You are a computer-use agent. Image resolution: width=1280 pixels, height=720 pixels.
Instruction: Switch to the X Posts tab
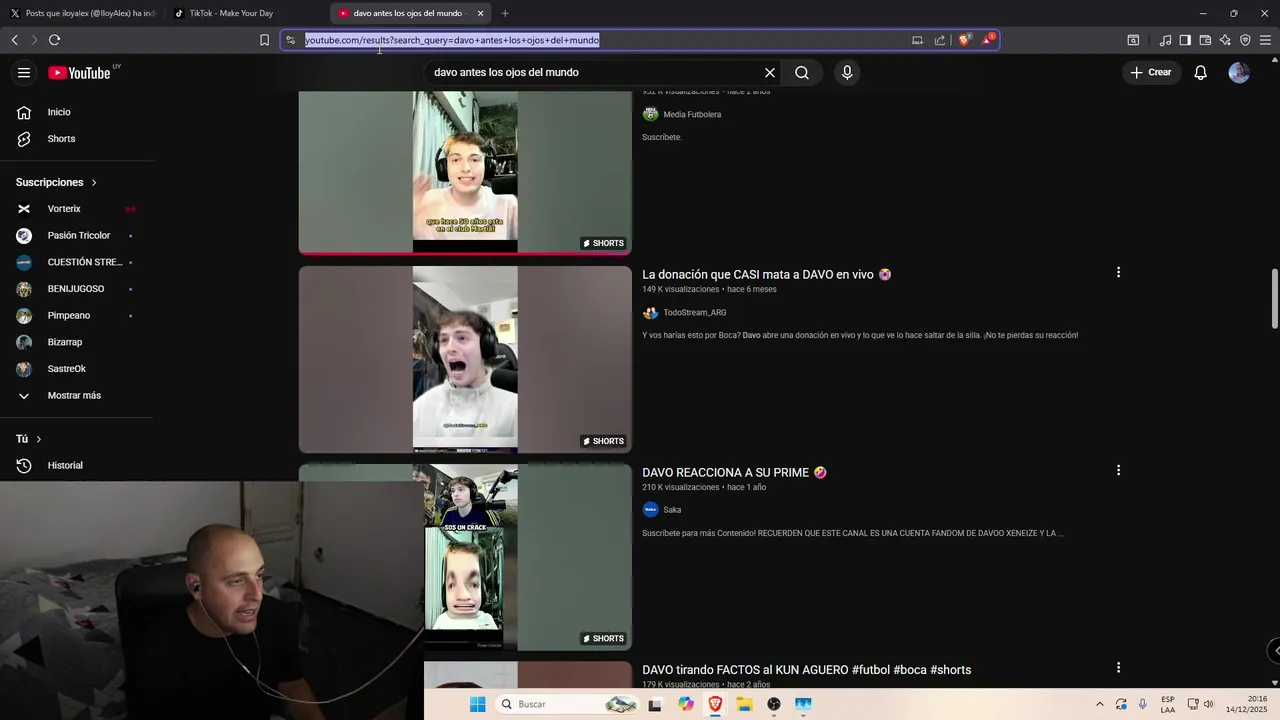82,13
